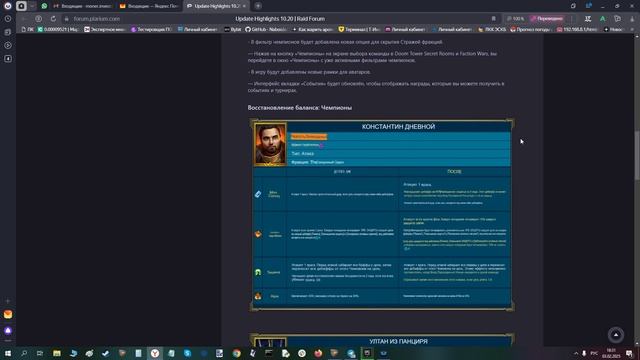This screenshot has width=640, height=360.
Task: Switch to the Yandex Mail inbox tab
Action: click(x=149, y=6)
